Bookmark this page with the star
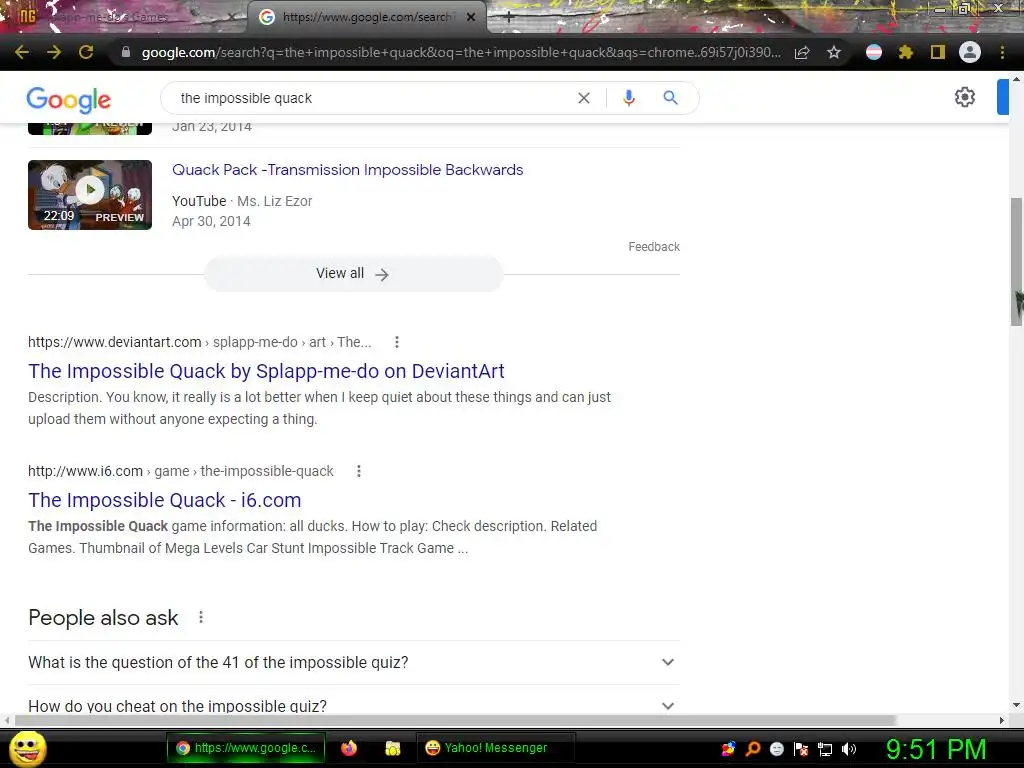 tap(834, 52)
